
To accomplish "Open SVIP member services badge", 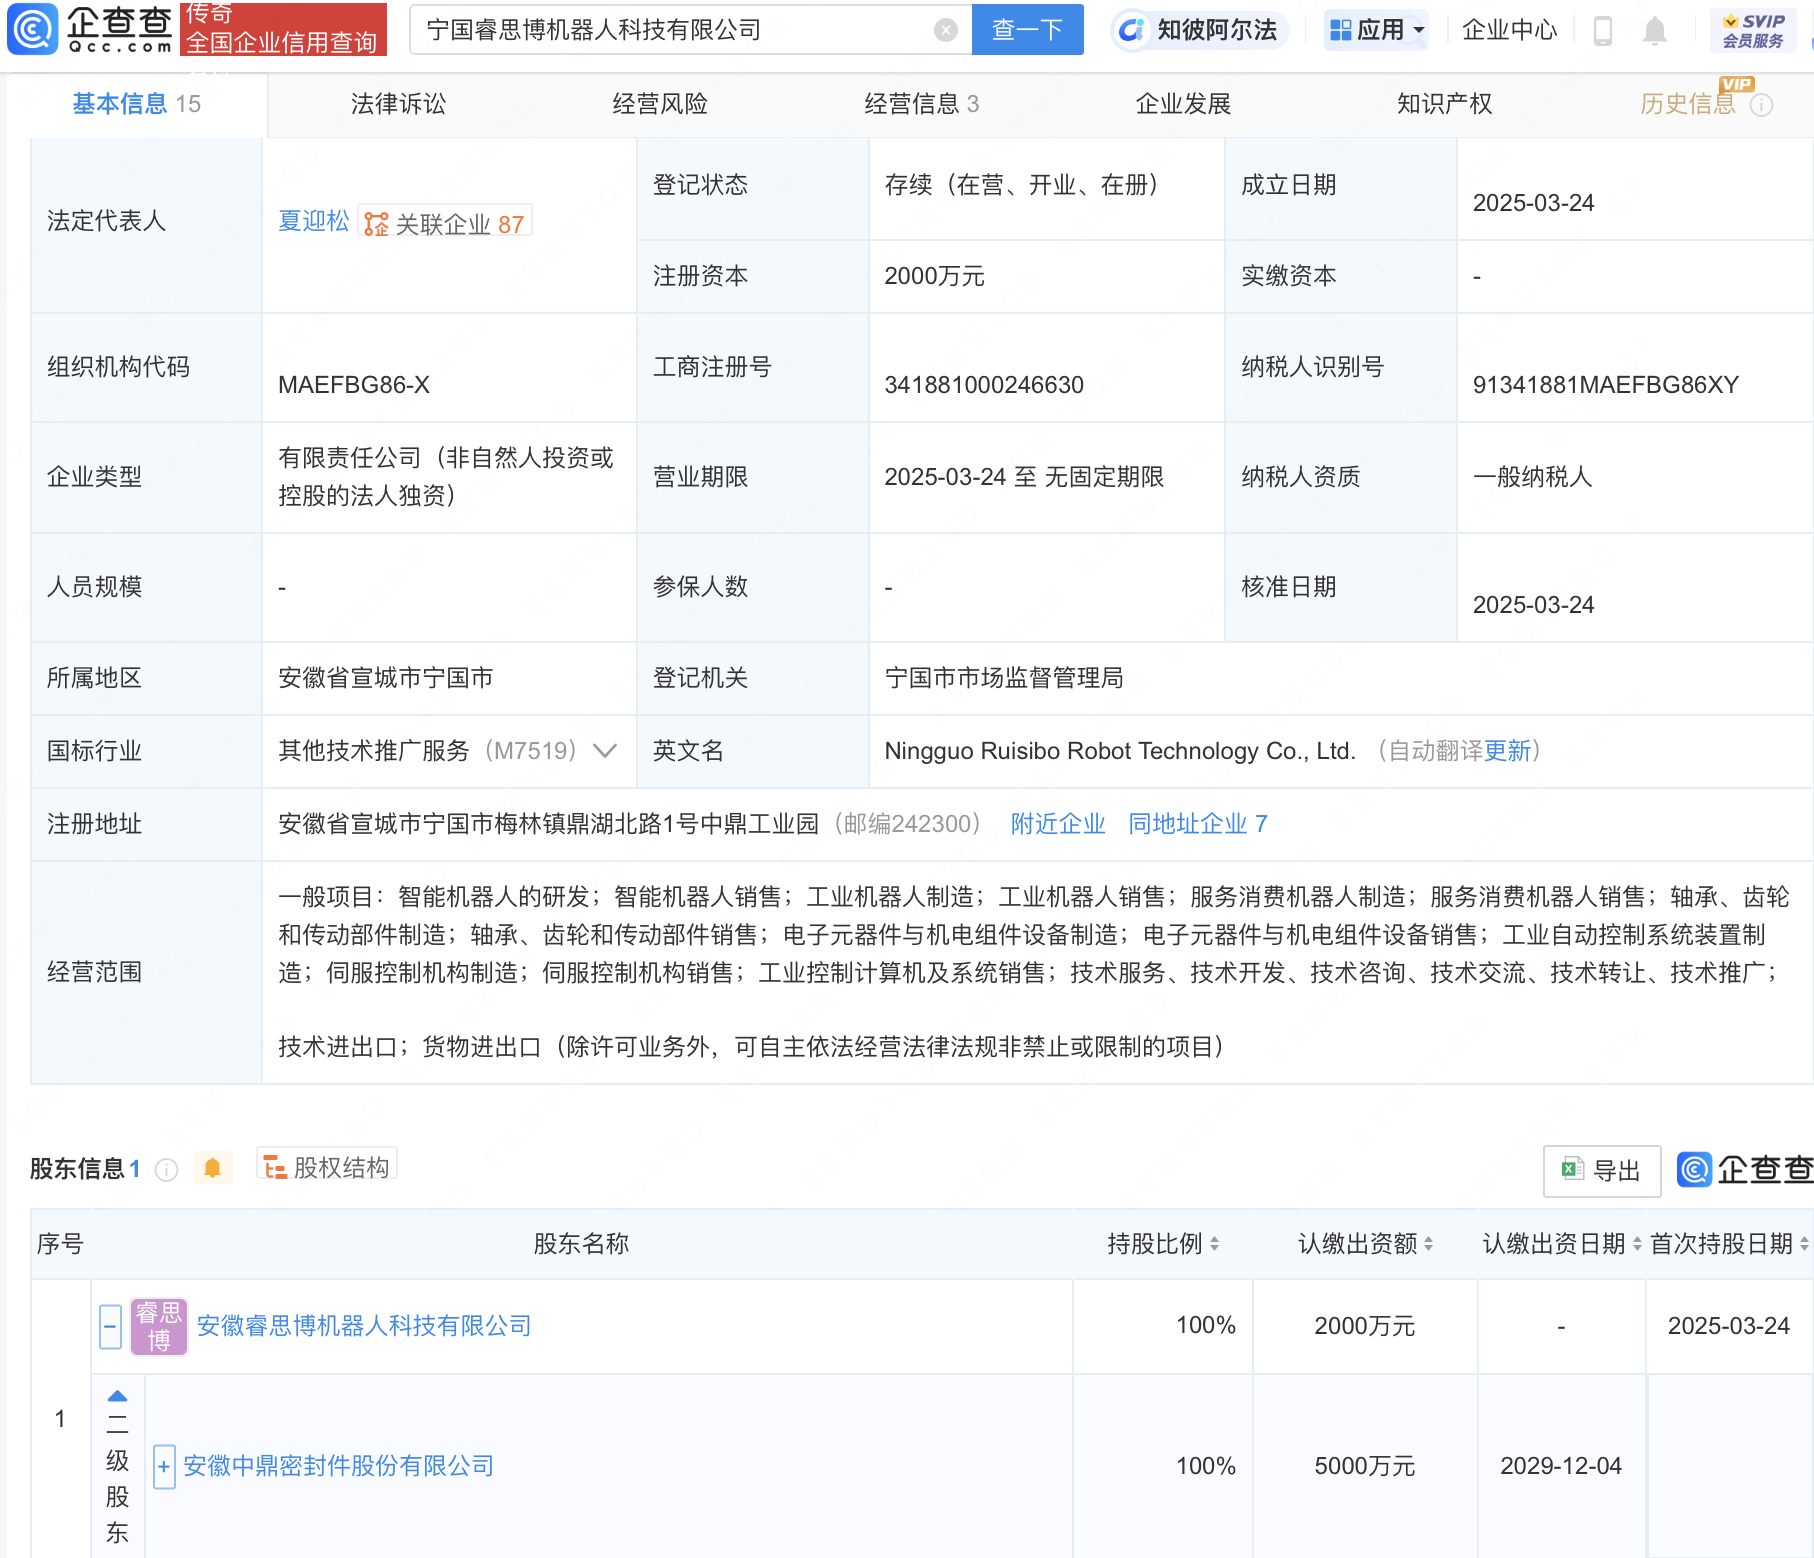I will (1753, 30).
